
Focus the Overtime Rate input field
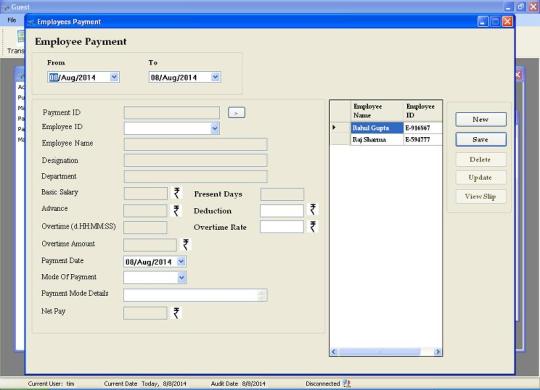[x=282, y=227]
